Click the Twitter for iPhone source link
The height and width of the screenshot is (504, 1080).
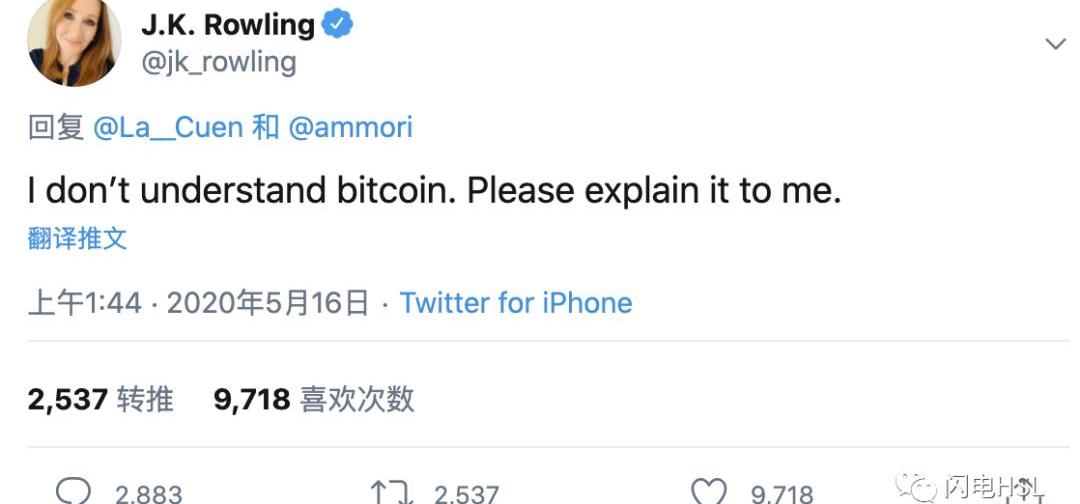coord(516,302)
